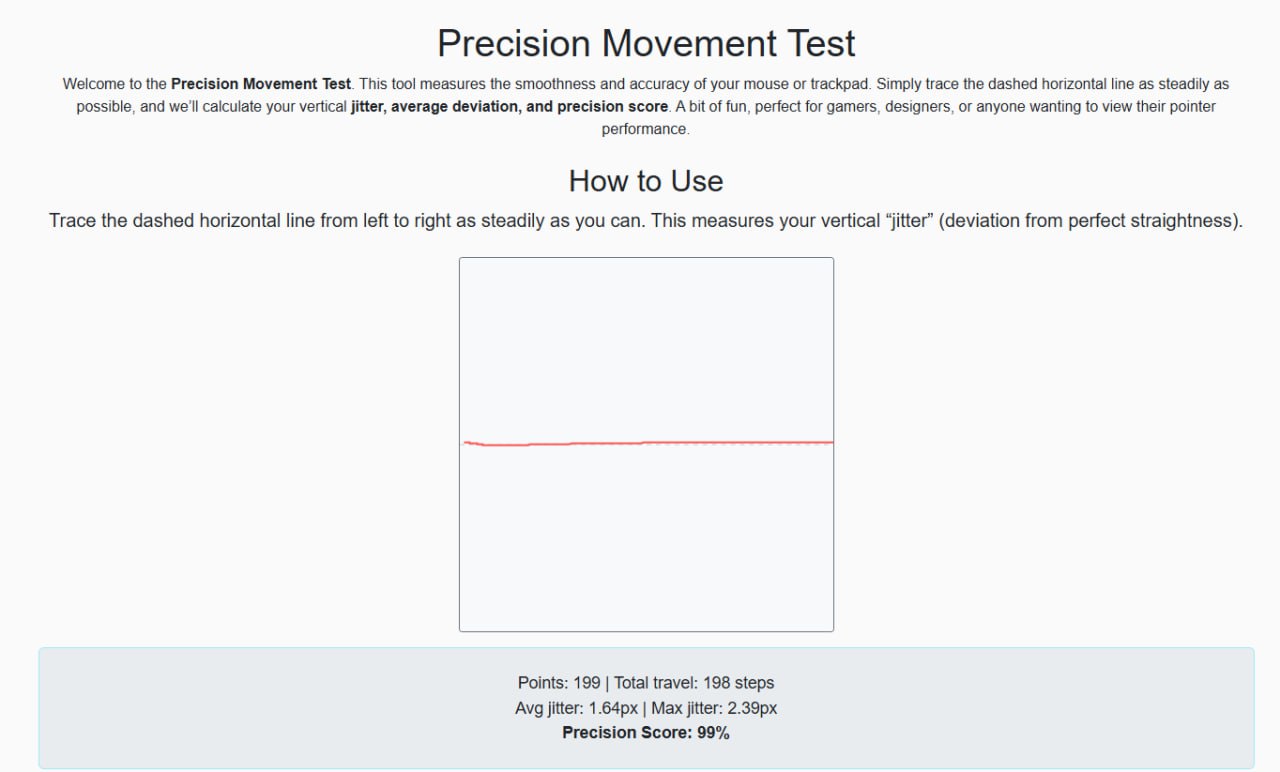Click the empty upper area of the tracing canvas
This screenshot has height=772, width=1280.
tap(646, 340)
